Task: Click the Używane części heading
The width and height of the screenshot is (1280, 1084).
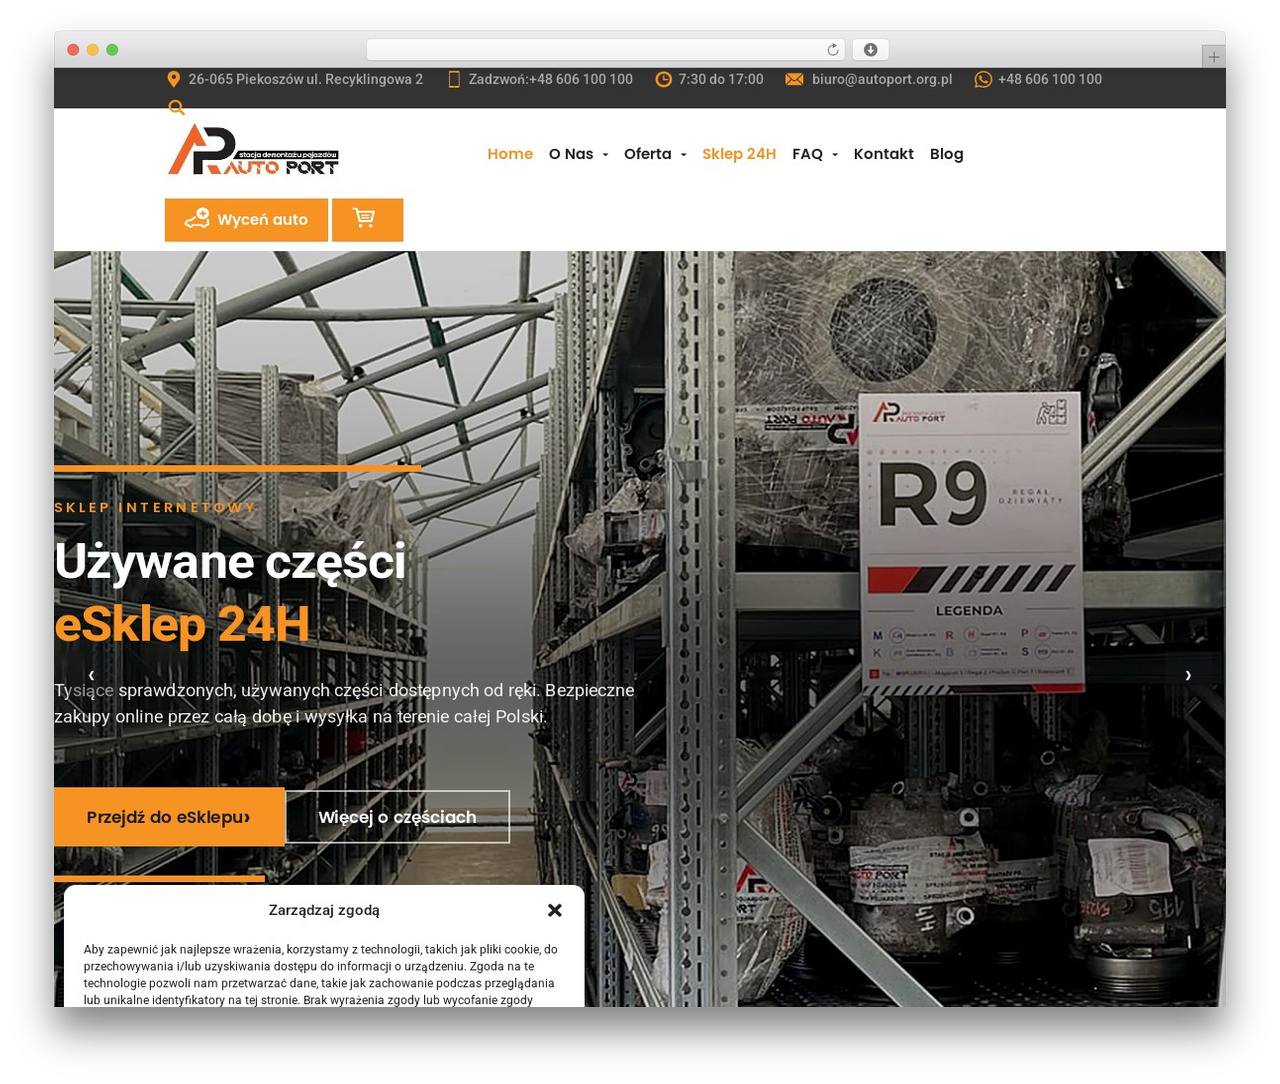Action: point(230,561)
